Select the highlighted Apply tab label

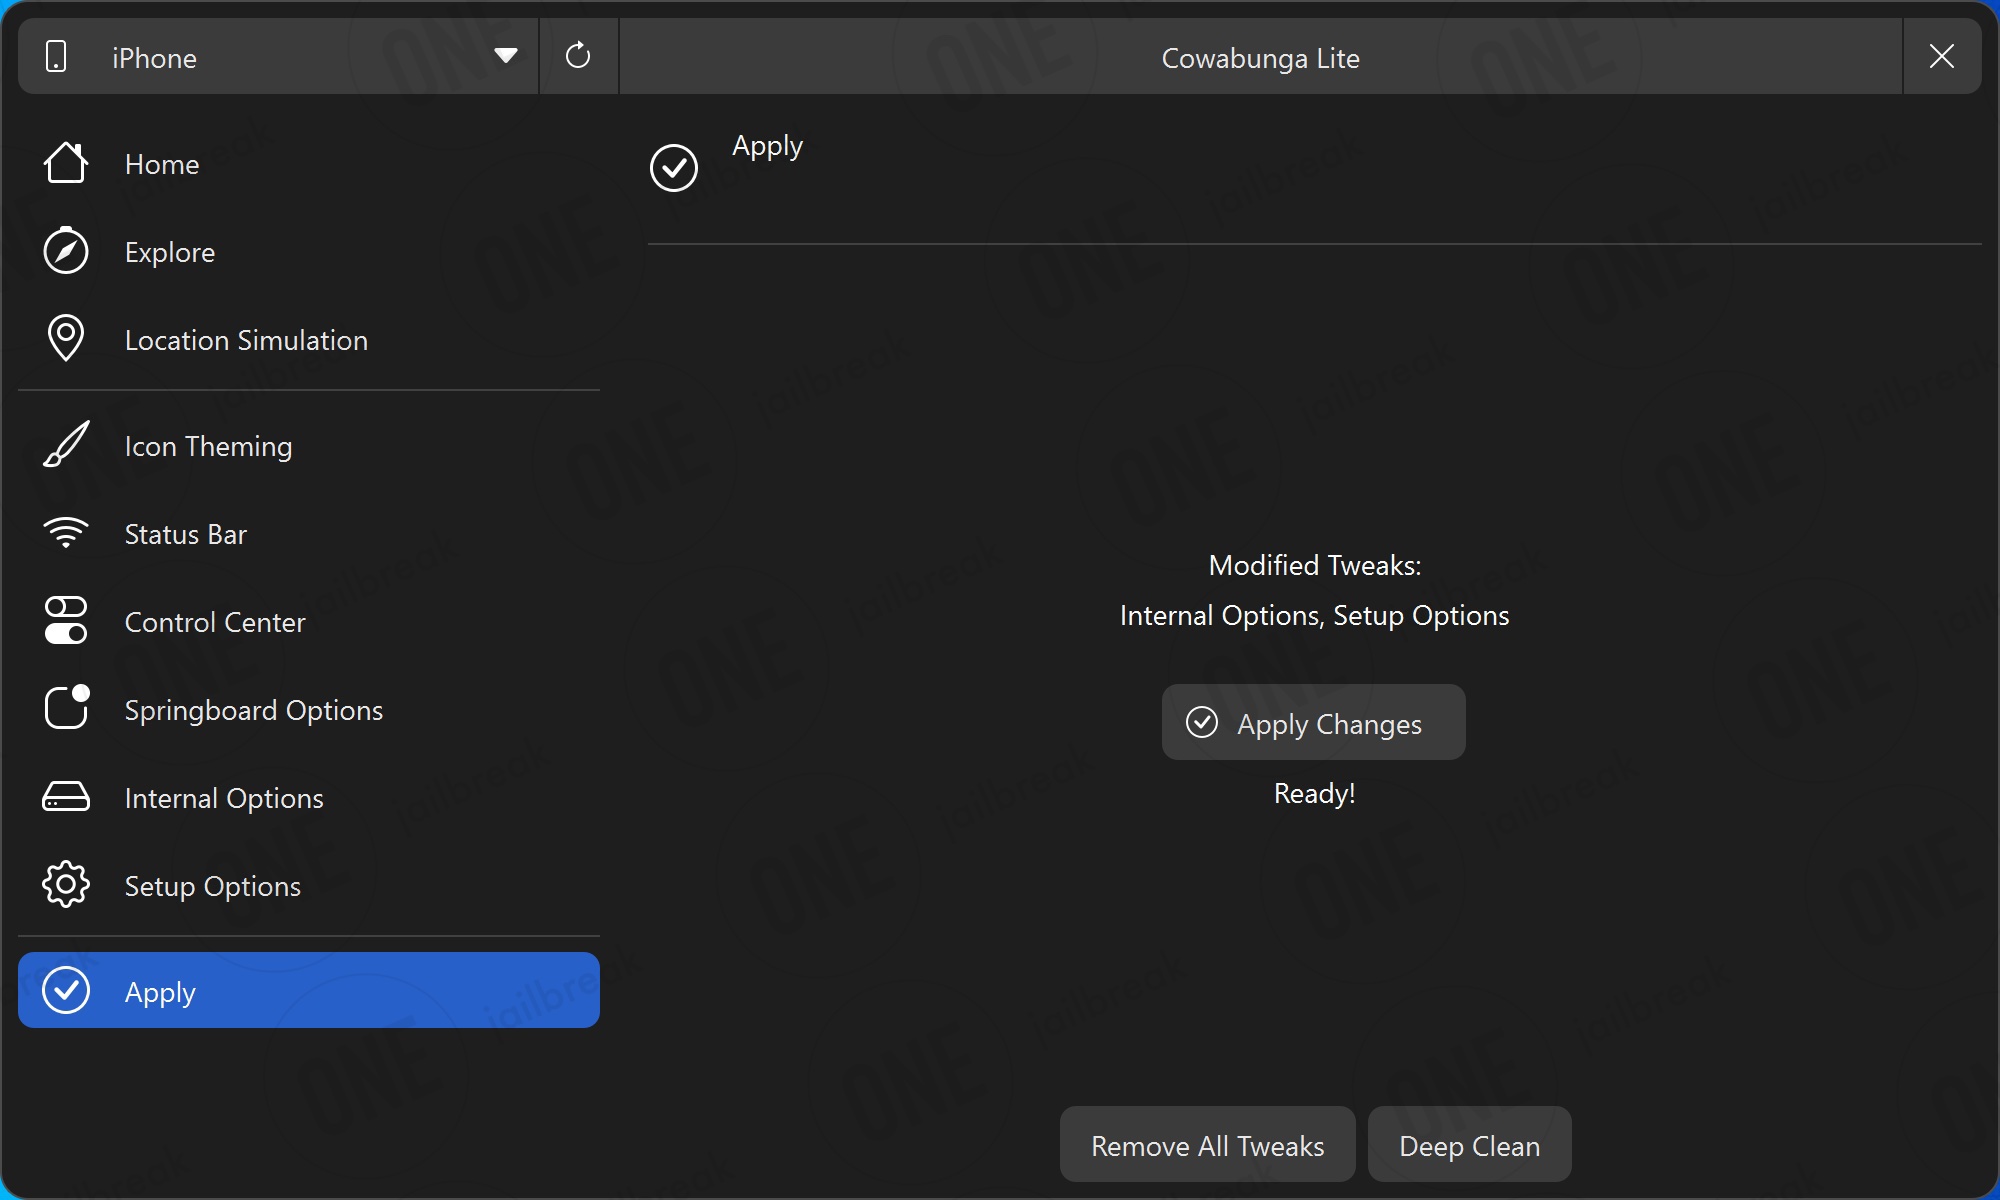pos(160,992)
